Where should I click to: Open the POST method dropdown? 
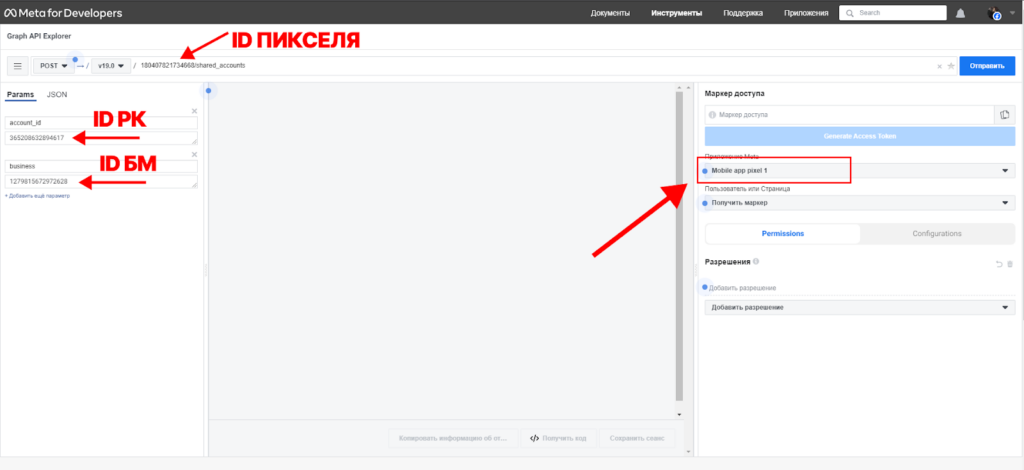coord(54,66)
